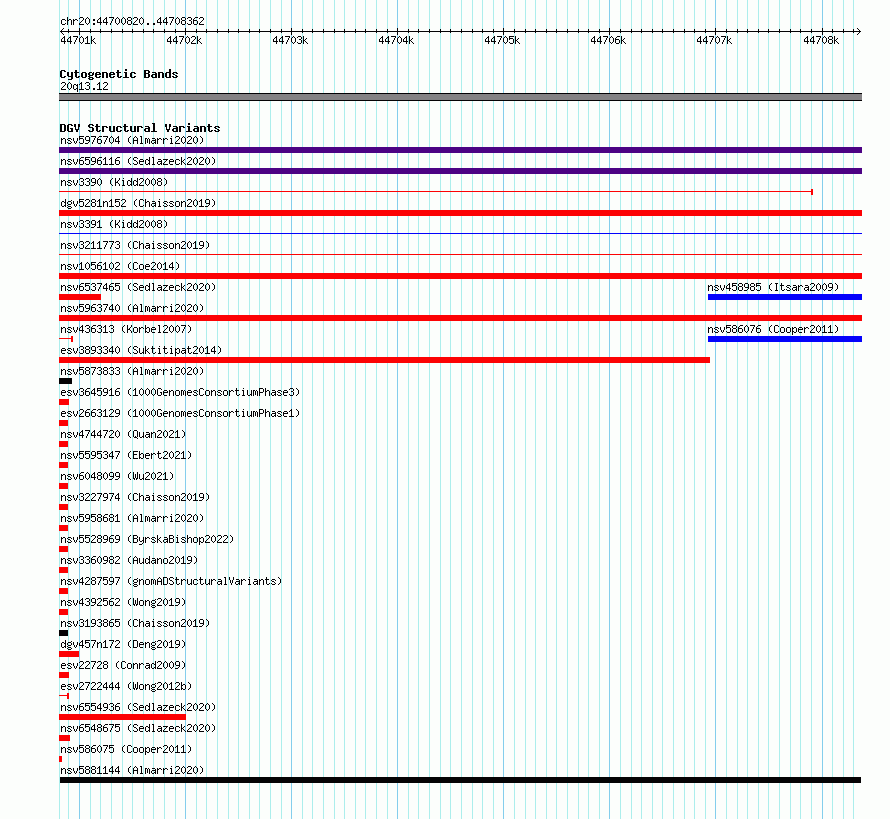
Task: Click the chr20:44700820..44708362 coordinate text
Action: pyautogui.click(x=132, y=22)
